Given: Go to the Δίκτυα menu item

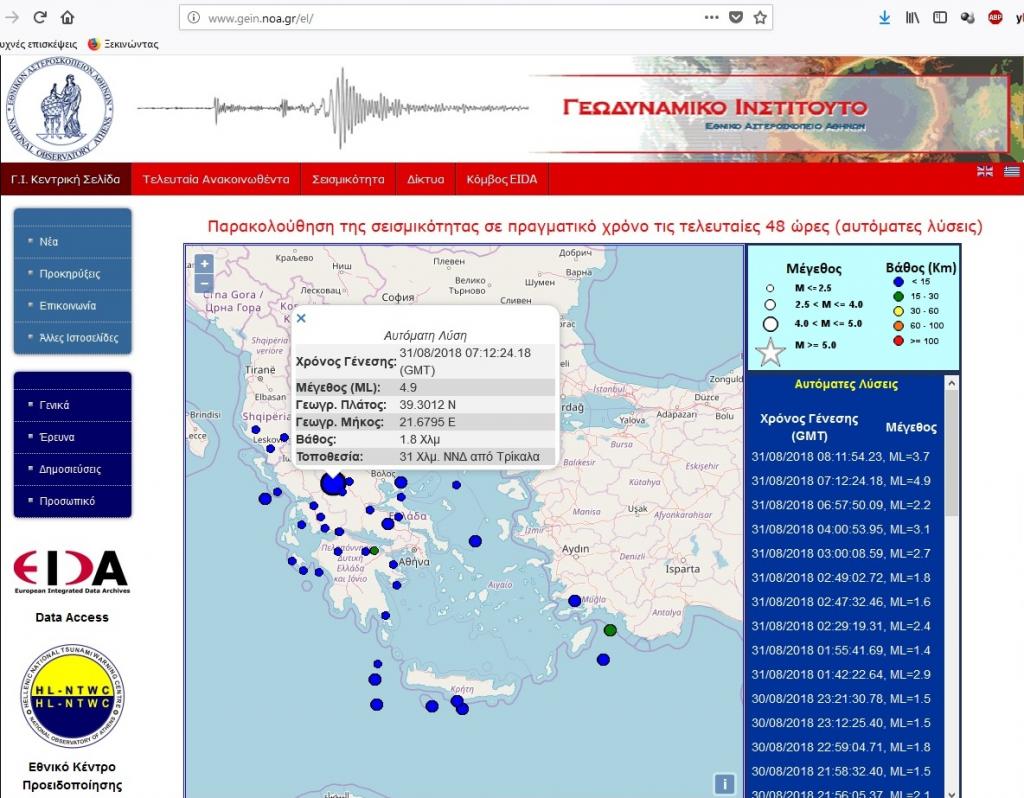Looking at the screenshot, I should tap(425, 180).
